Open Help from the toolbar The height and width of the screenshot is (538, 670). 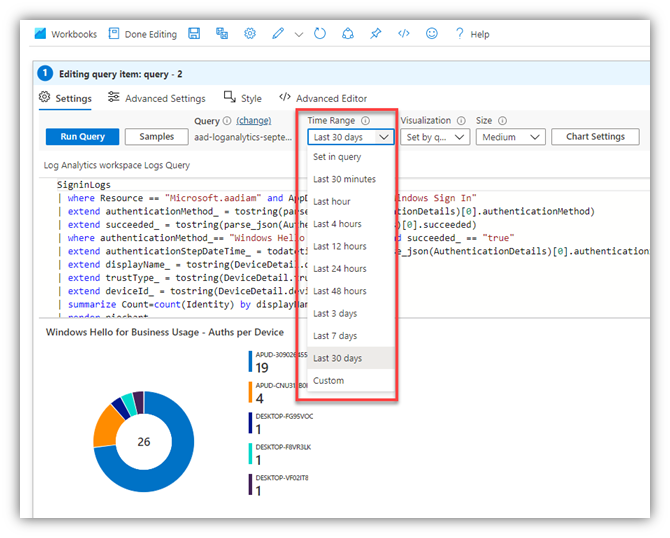(472, 34)
